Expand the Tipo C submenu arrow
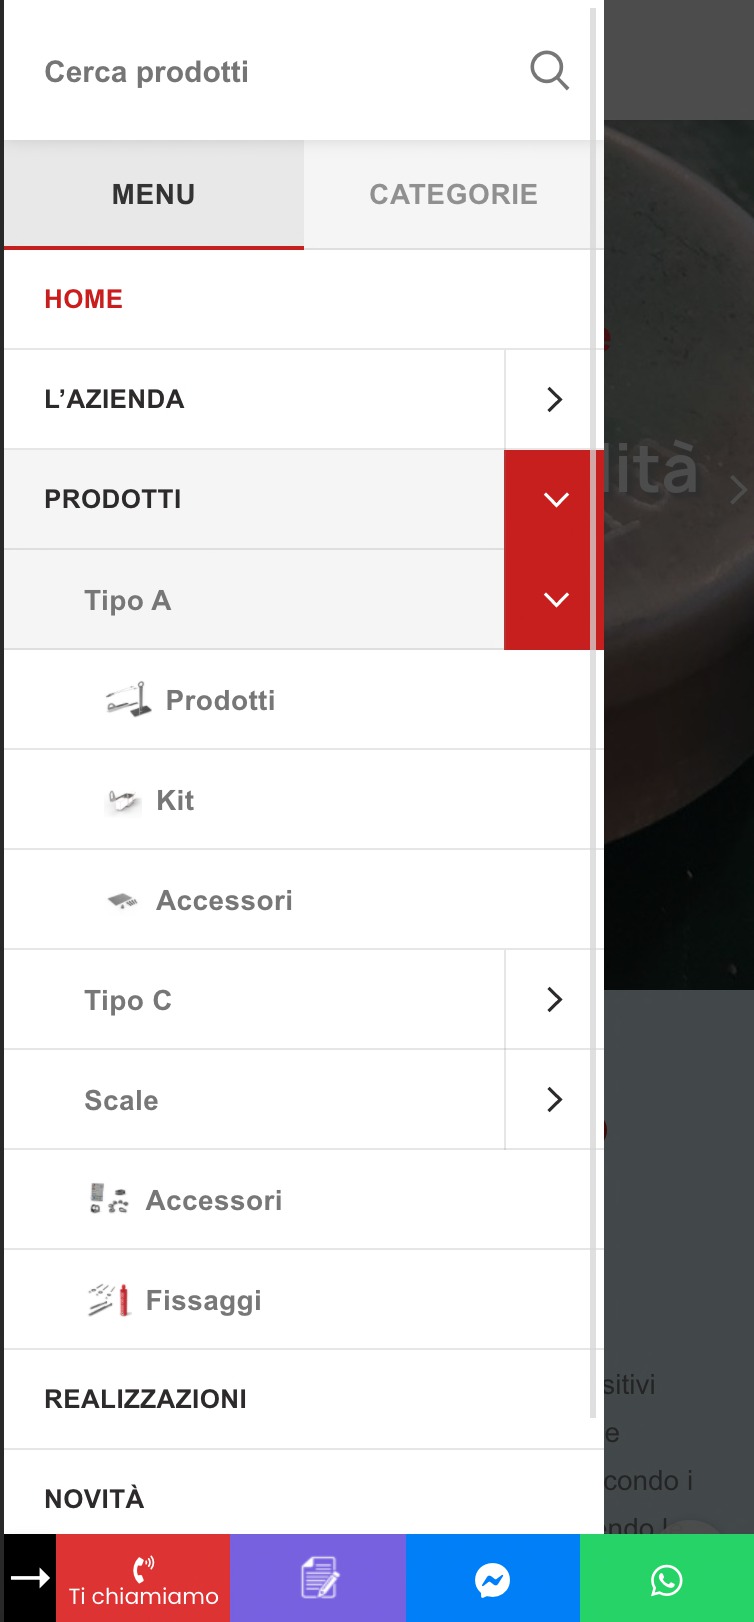754x1622 pixels. pos(554,999)
